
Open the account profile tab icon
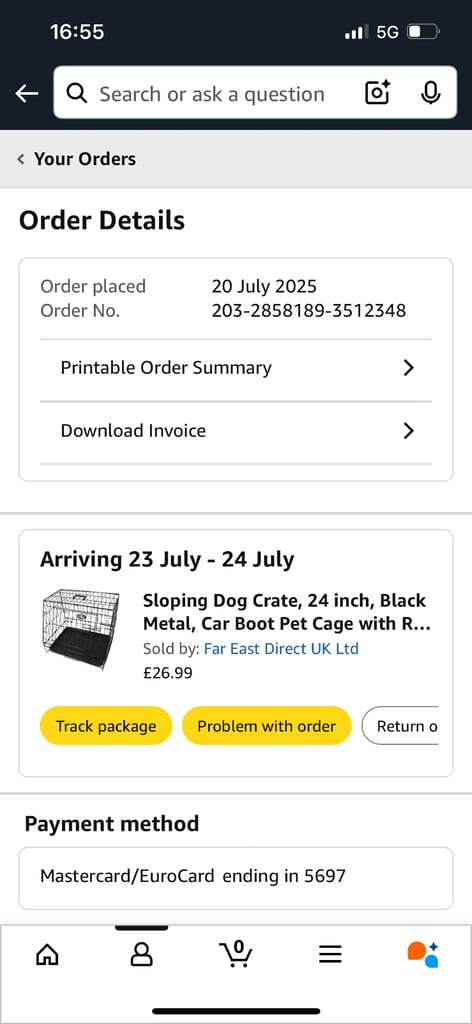tap(142, 955)
